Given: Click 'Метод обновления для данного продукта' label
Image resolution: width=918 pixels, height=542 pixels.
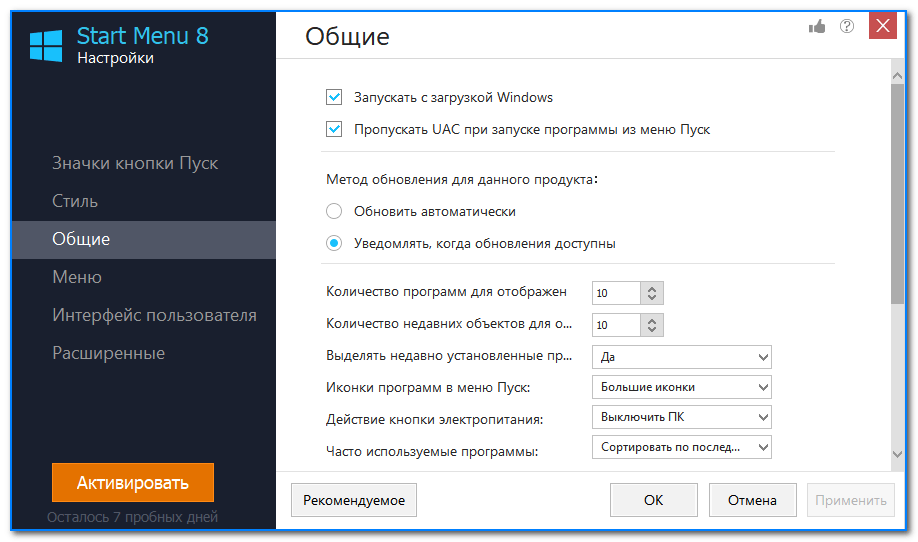Looking at the screenshot, I should [x=462, y=180].
